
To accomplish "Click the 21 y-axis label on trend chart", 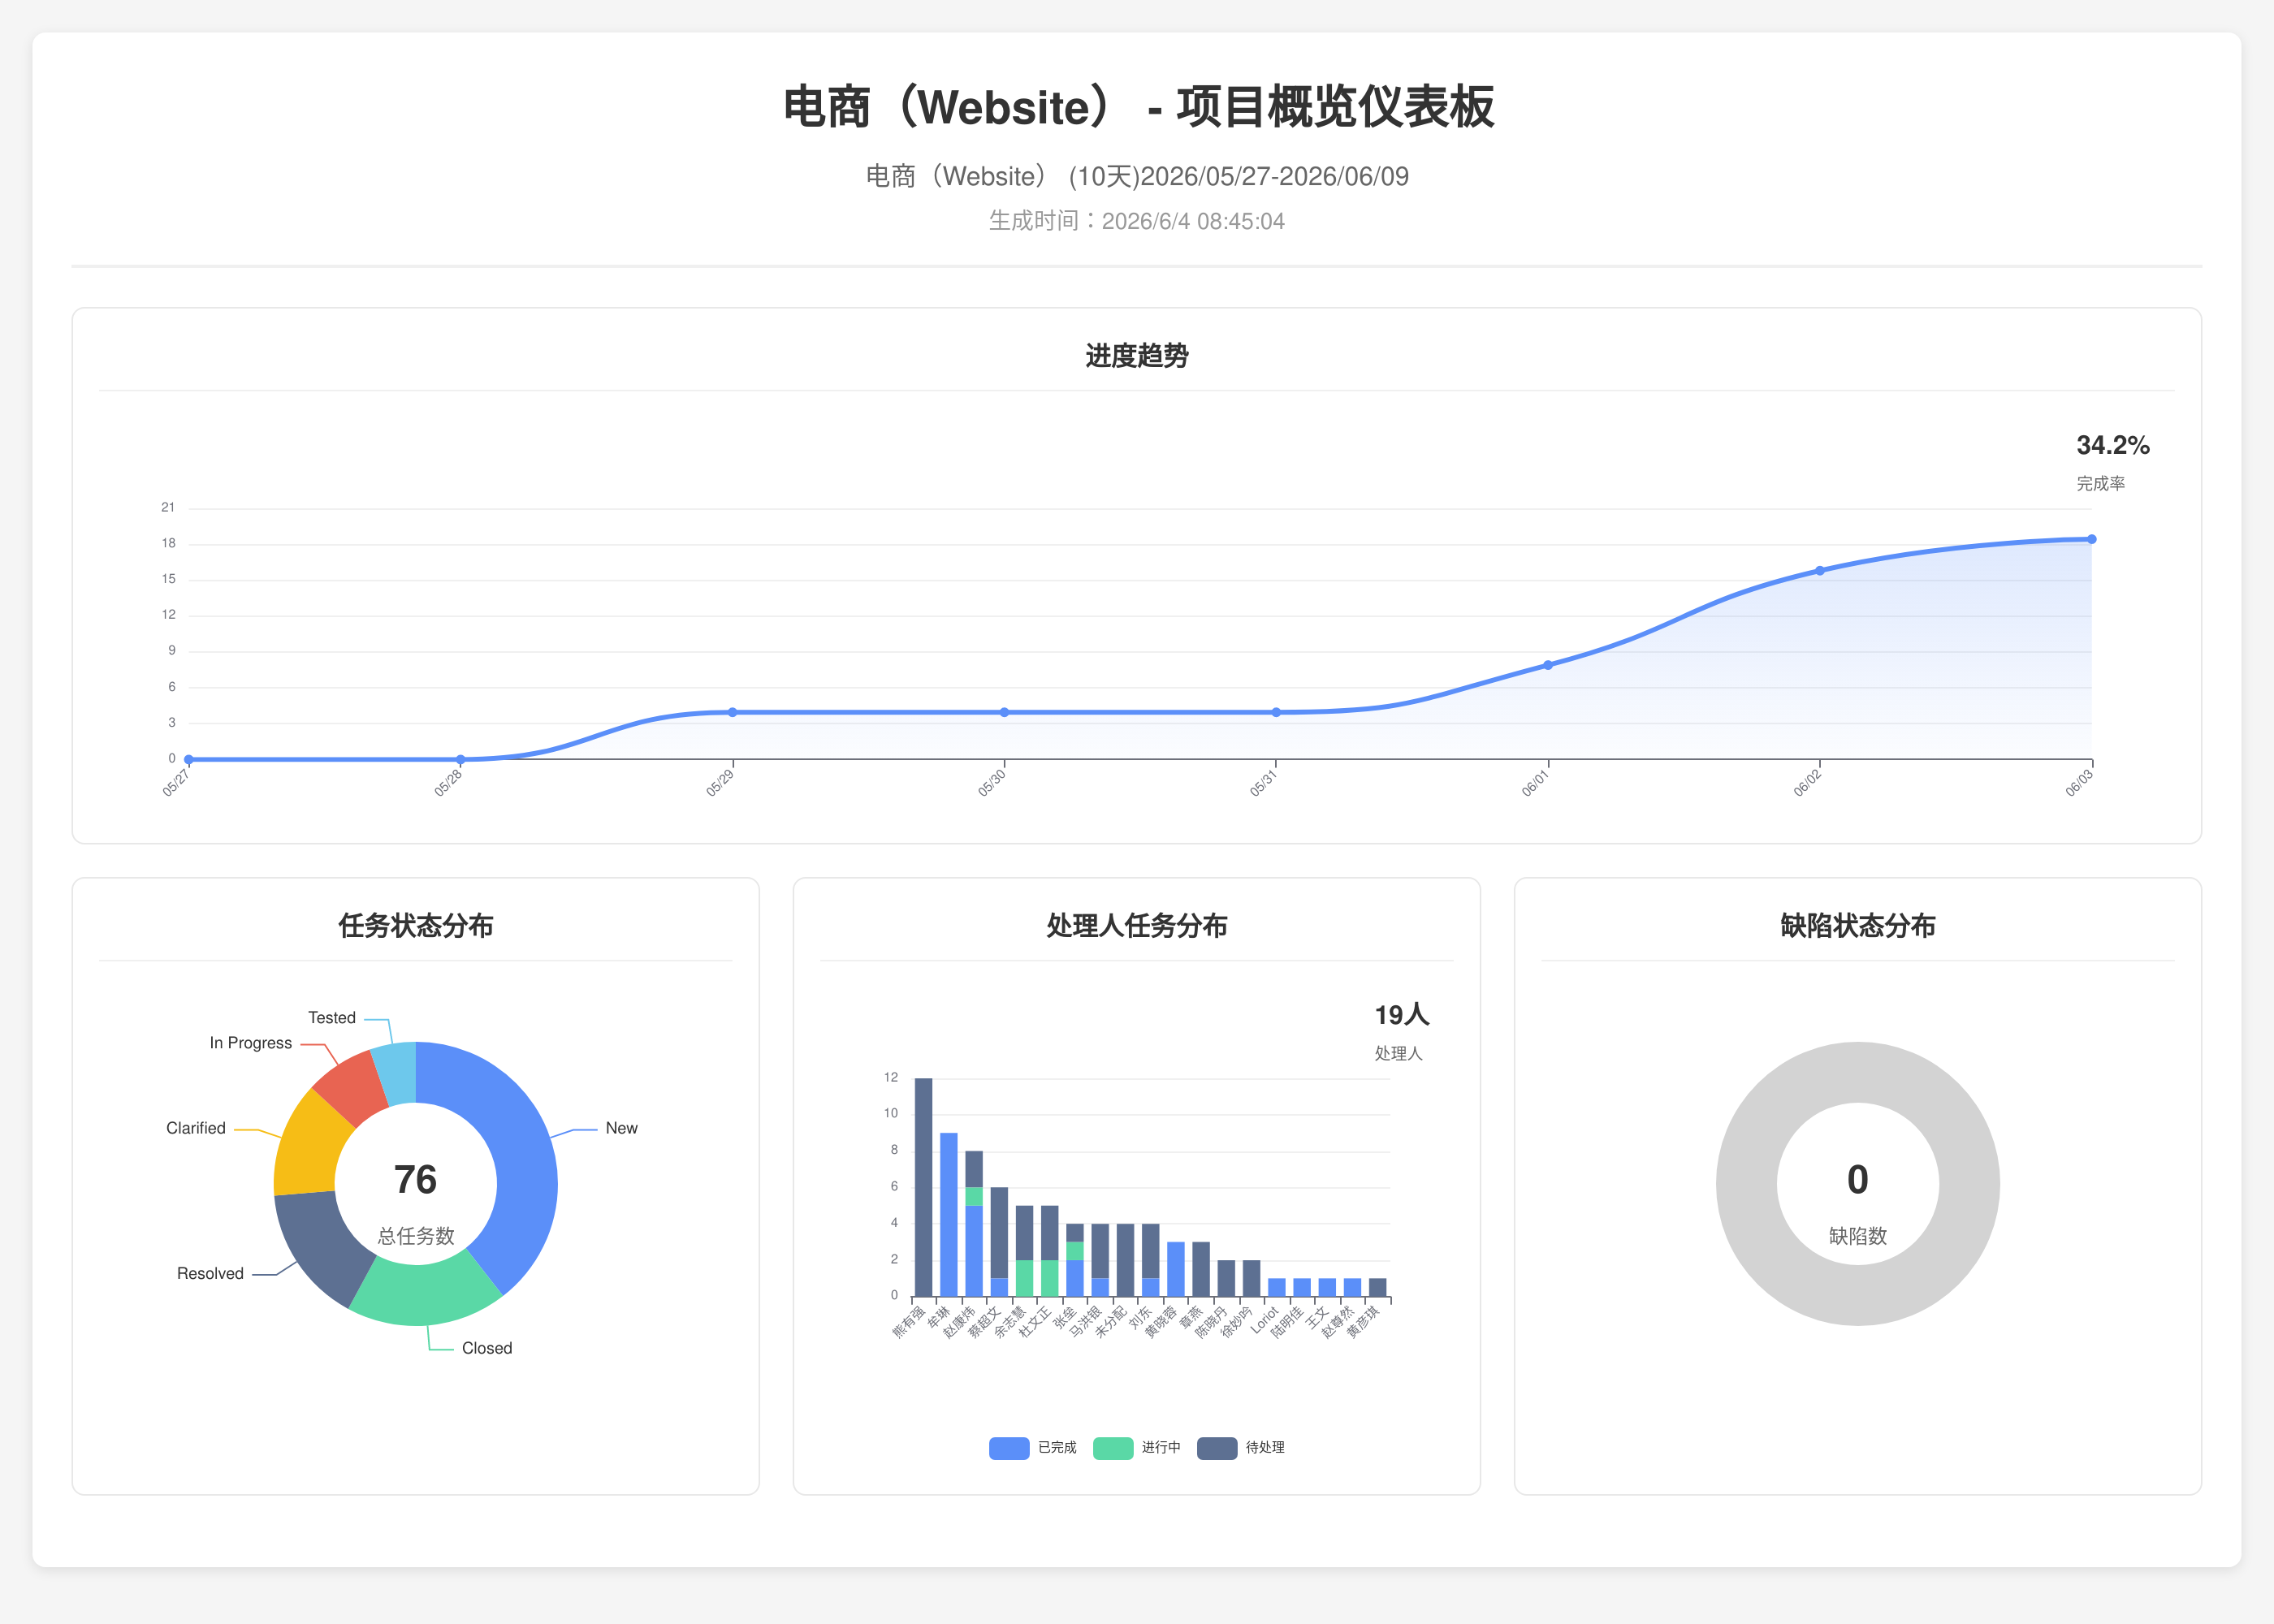I will pos(168,508).
